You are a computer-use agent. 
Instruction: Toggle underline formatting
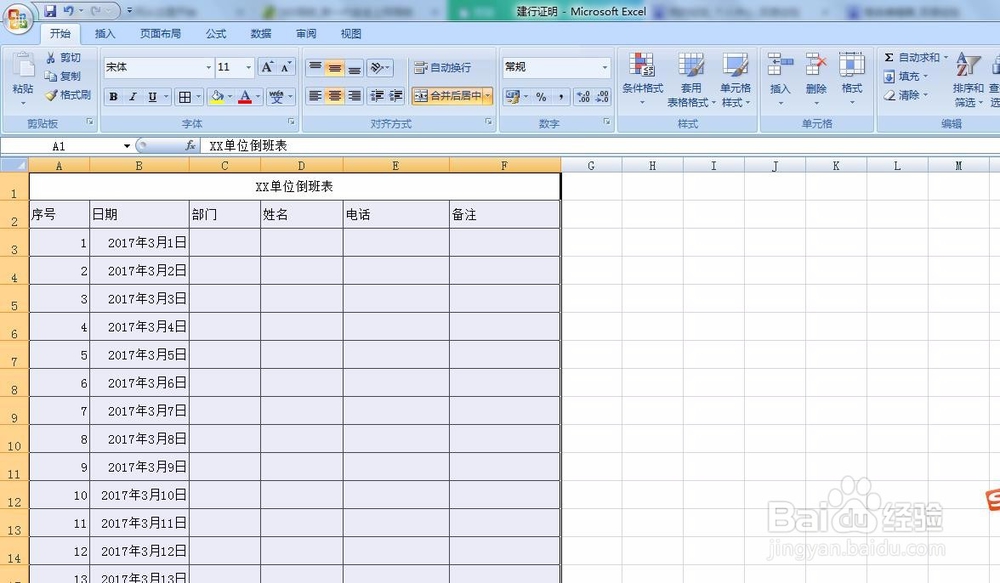(x=150, y=96)
